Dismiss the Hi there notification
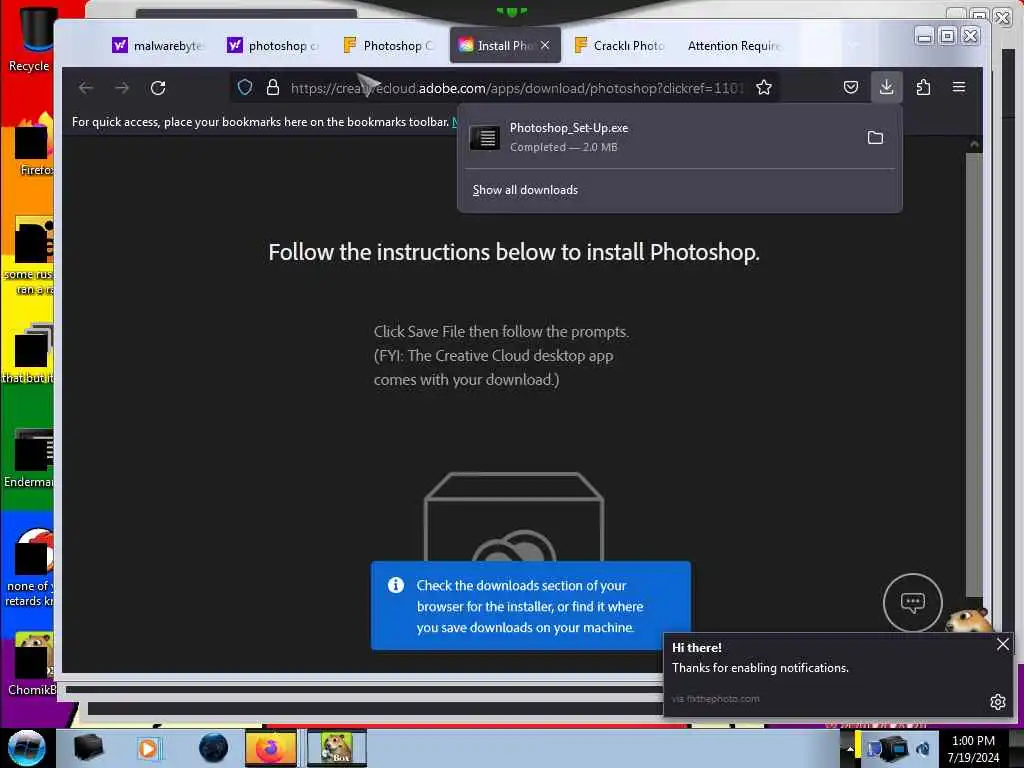Screen dimensions: 1024x768 coord(1002,645)
